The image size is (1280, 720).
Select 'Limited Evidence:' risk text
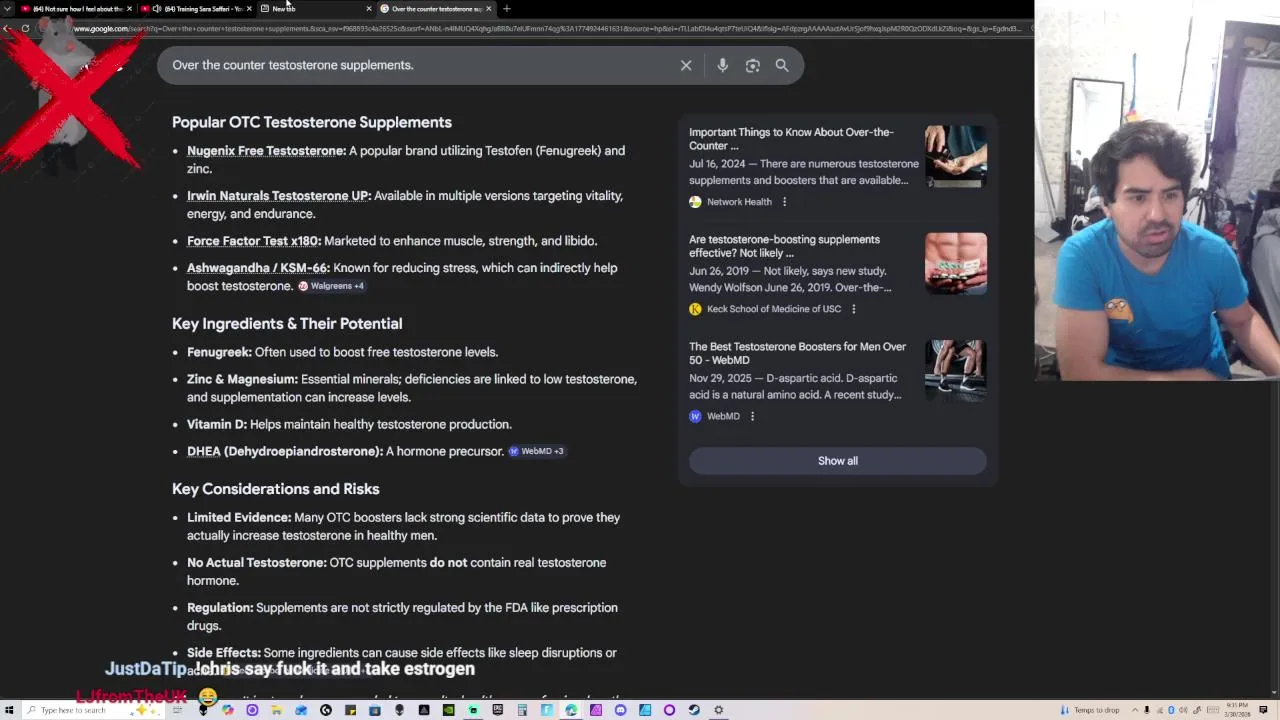[x=239, y=517]
